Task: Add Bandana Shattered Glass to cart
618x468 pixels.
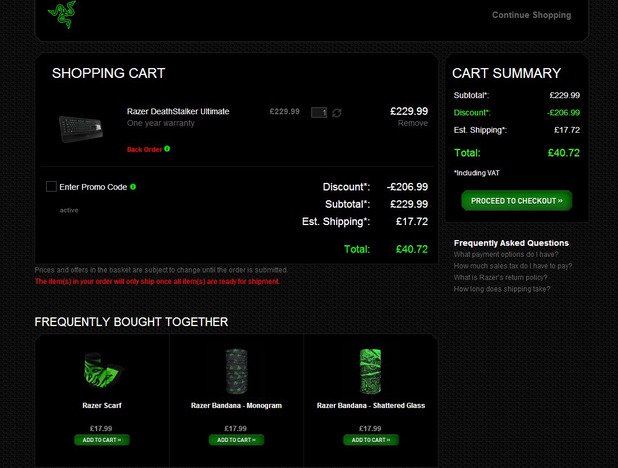Action: [x=370, y=440]
